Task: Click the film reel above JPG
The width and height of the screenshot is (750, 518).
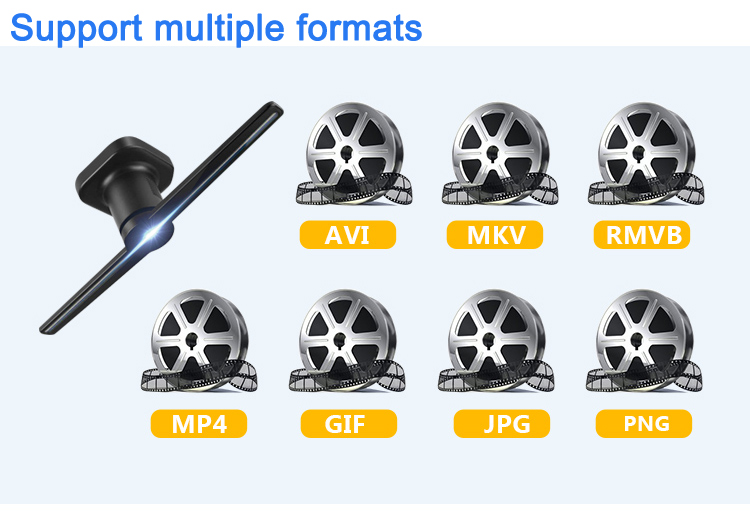Action: click(x=496, y=341)
